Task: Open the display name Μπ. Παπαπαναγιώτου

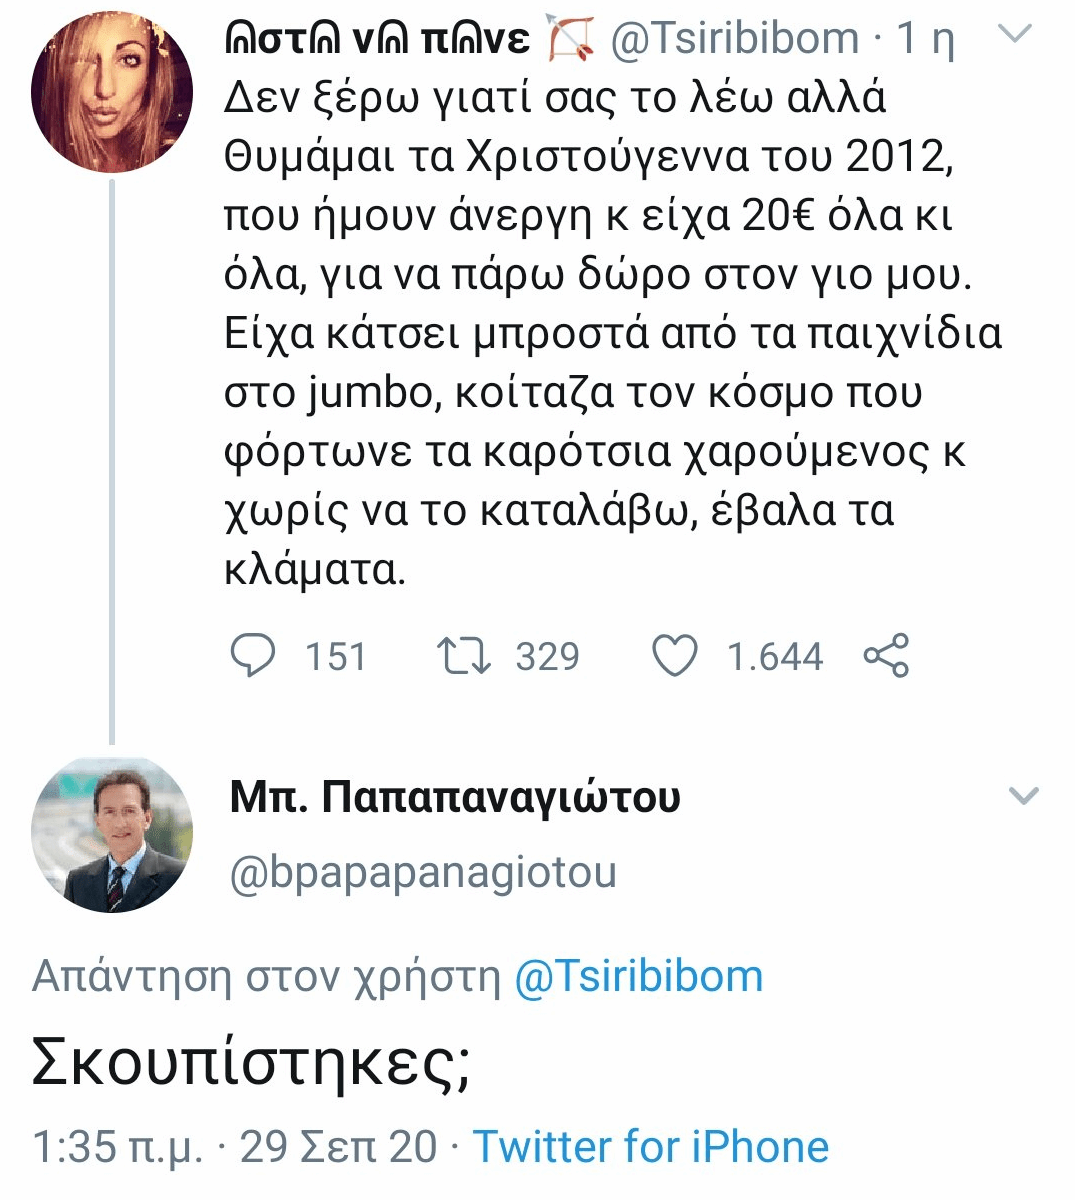Action: coord(455,797)
